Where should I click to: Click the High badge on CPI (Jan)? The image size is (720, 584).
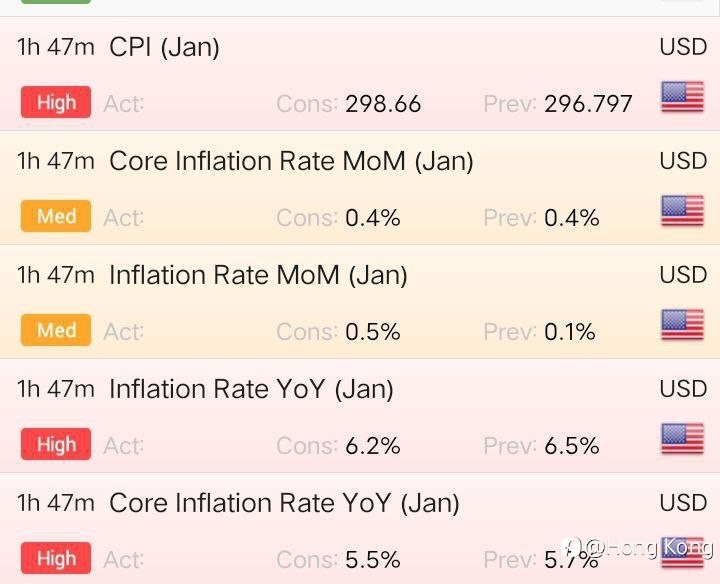(x=56, y=102)
